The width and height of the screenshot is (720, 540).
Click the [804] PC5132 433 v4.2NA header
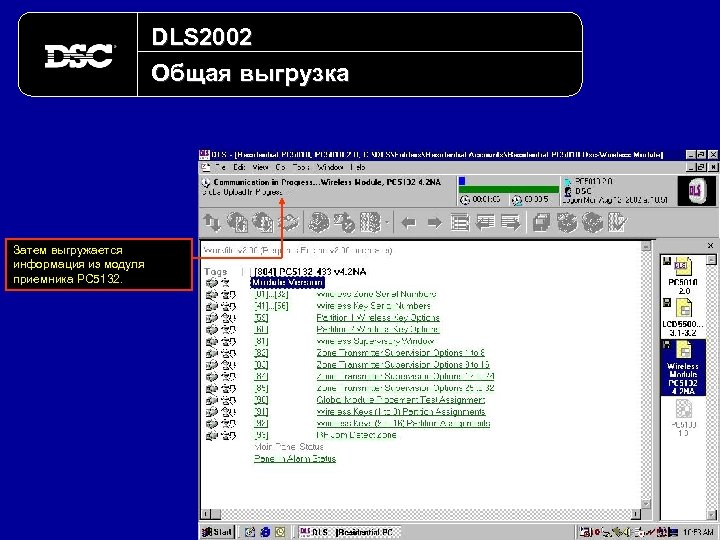(x=310, y=272)
